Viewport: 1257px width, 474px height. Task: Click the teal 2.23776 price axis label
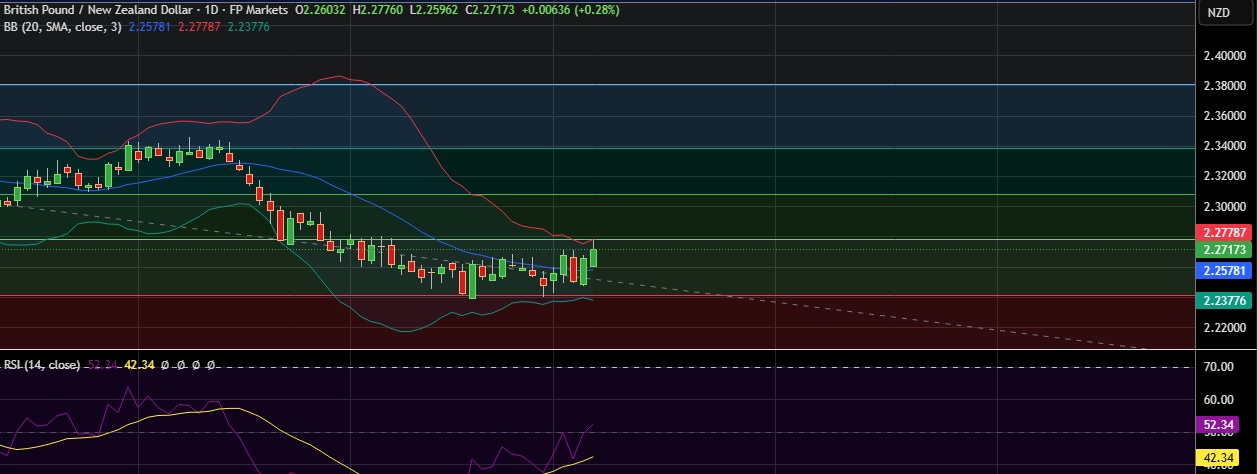point(1225,300)
